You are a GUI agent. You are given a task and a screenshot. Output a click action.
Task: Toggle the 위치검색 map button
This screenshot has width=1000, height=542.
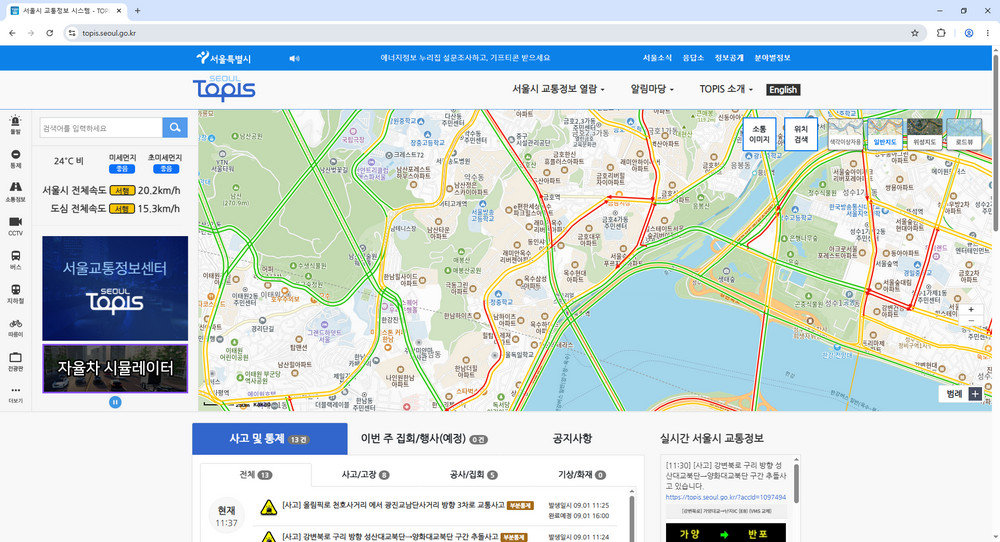coord(800,134)
